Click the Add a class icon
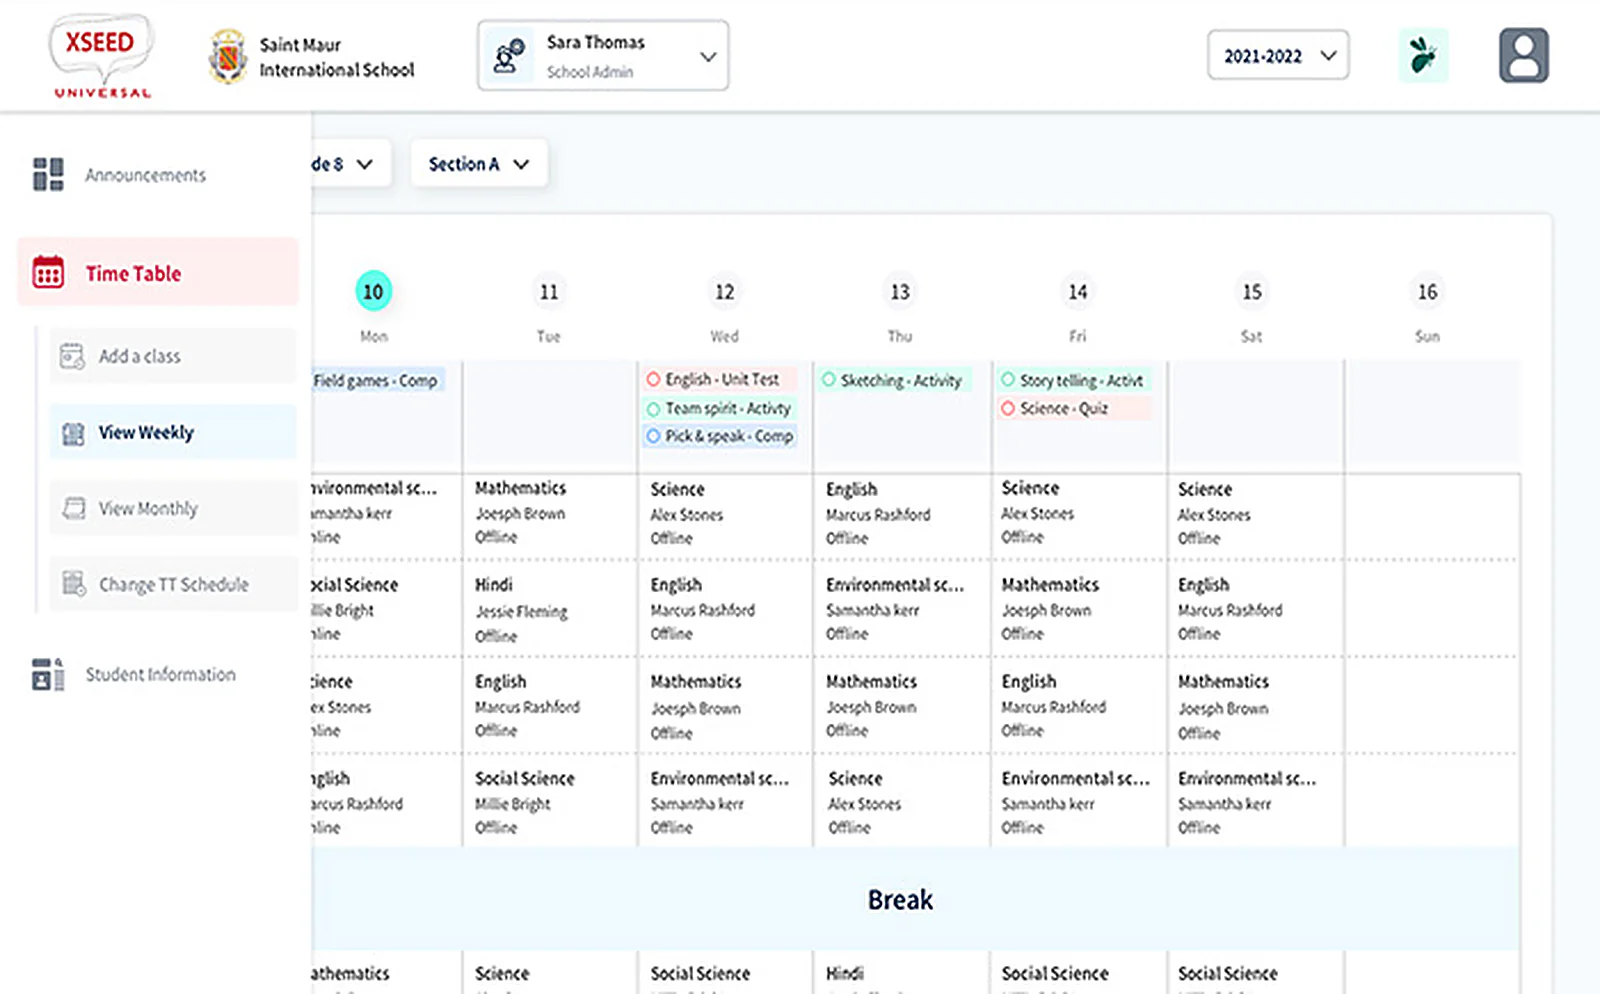1600x994 pixels. pos(72,356)
